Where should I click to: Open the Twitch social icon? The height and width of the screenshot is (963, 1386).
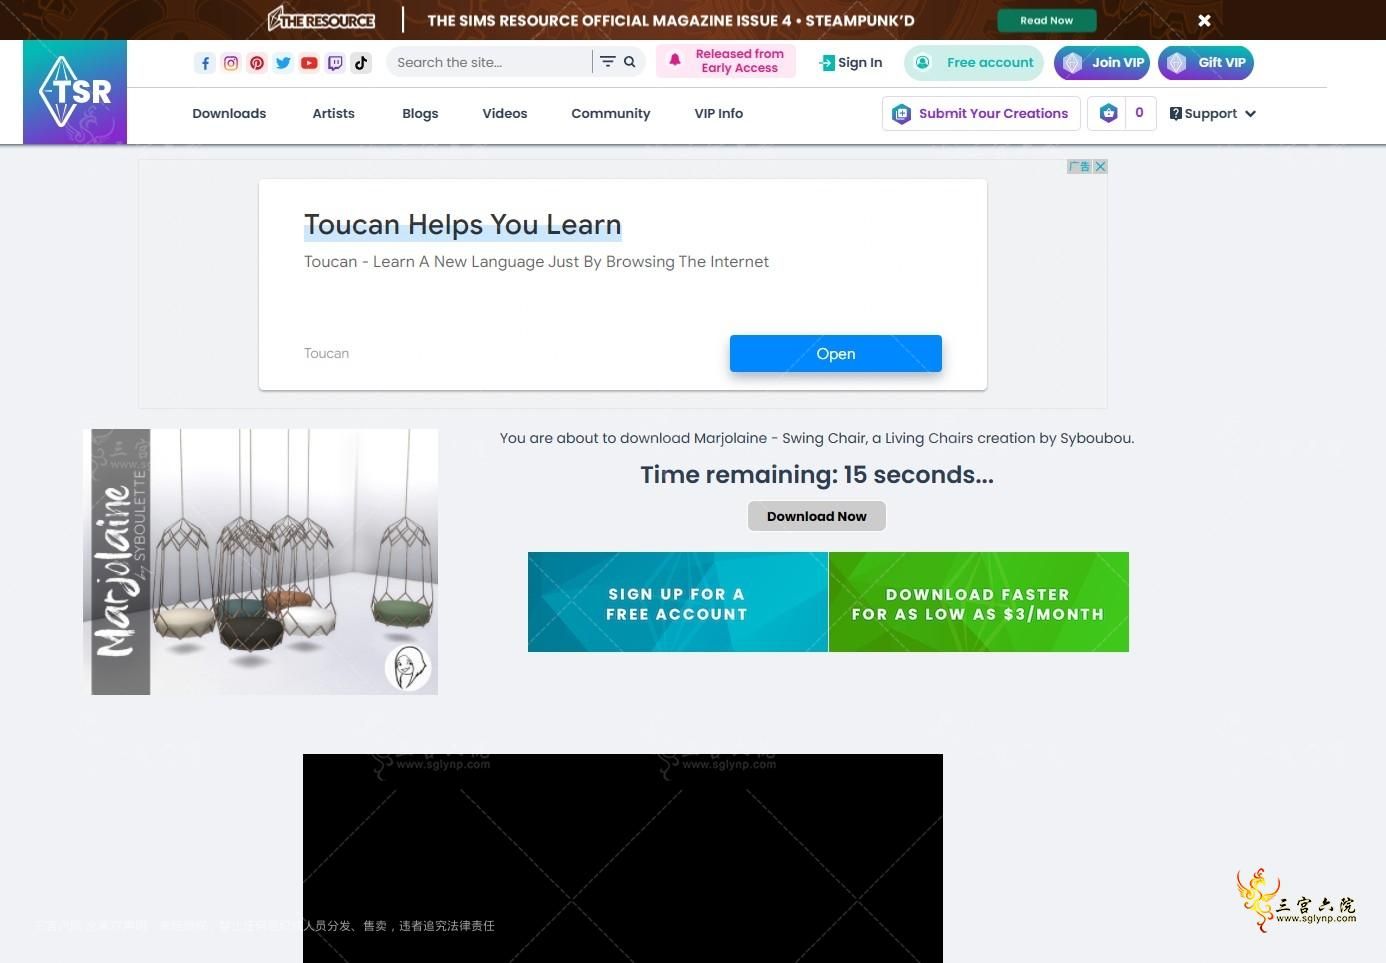point(335,63)
